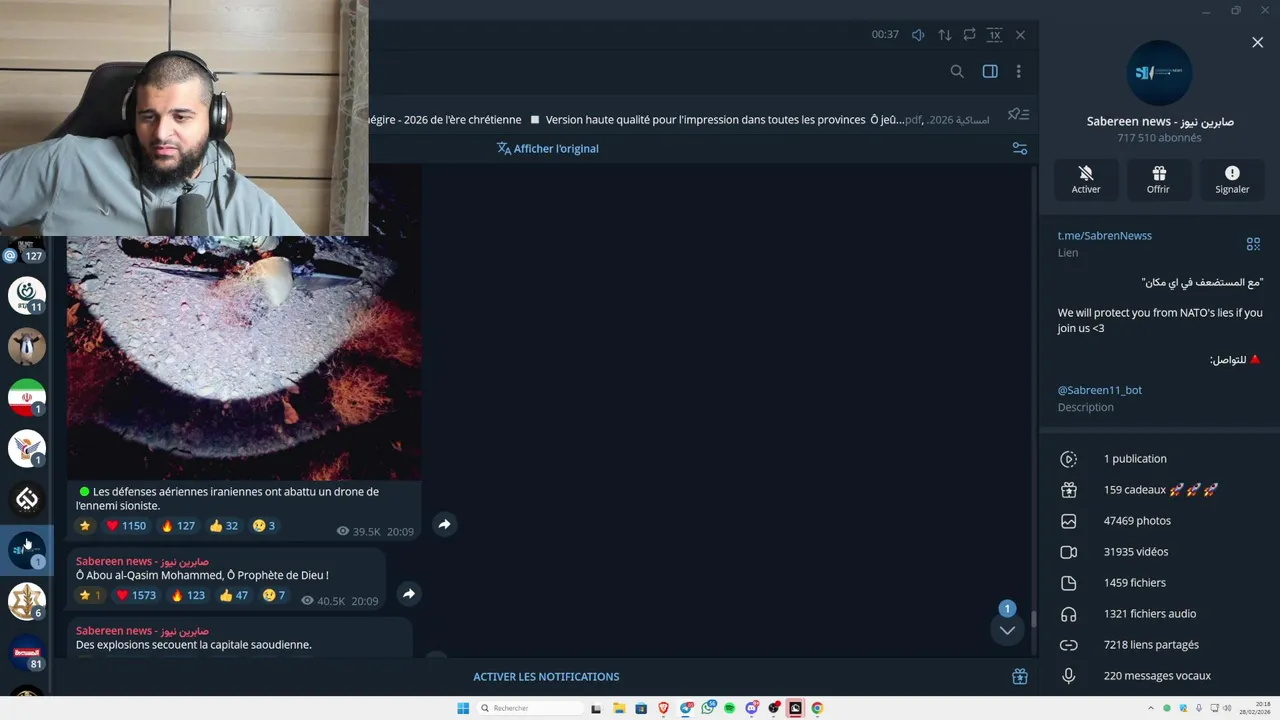Click the star reaction on drone message
Image resolution: width=1280 pixels, height=720 pixels.
click(x=85, y=526)
